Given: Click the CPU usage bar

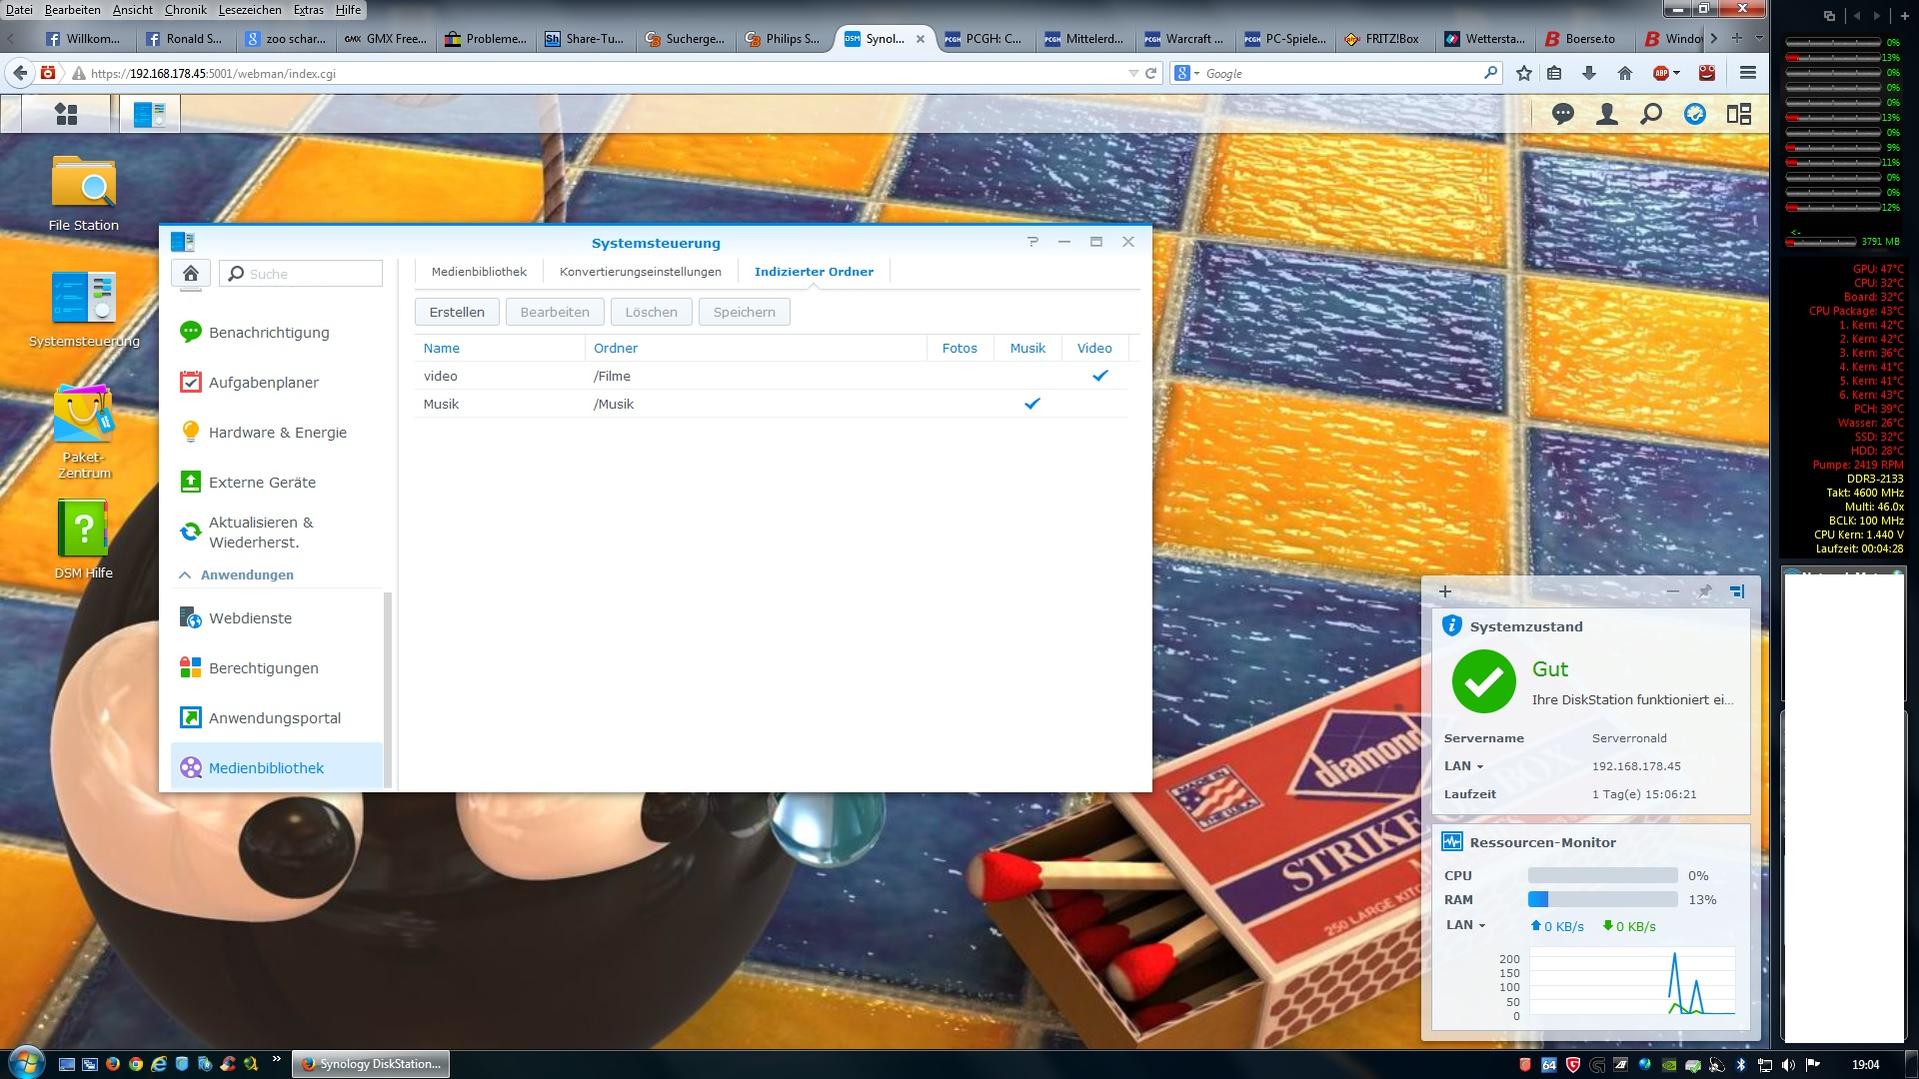Looking at the screenshot, I should [1603, 875].
